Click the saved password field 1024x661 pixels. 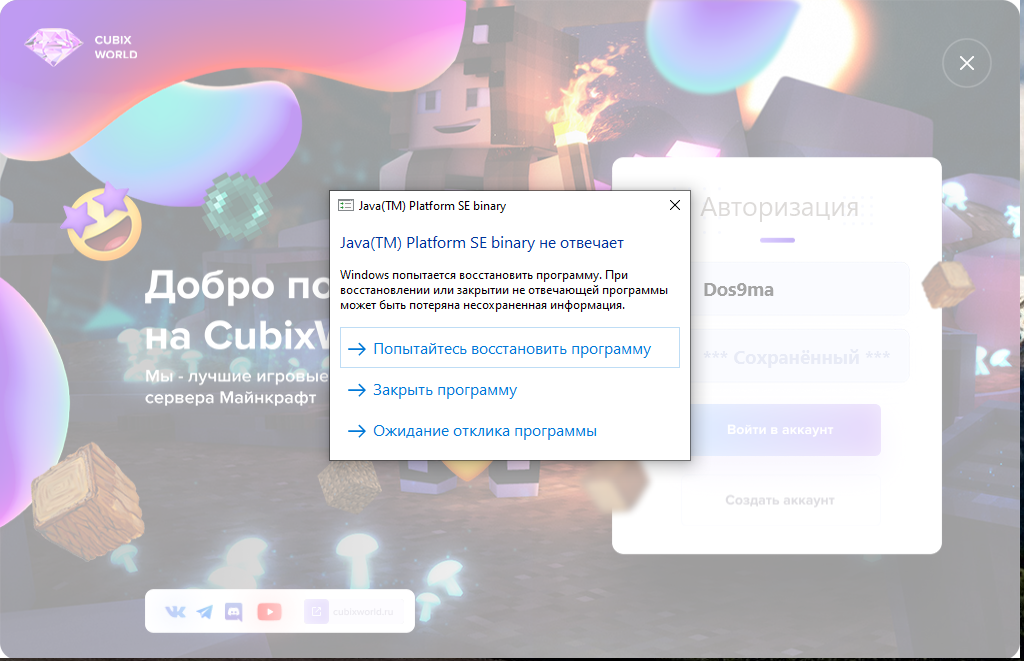800,357
